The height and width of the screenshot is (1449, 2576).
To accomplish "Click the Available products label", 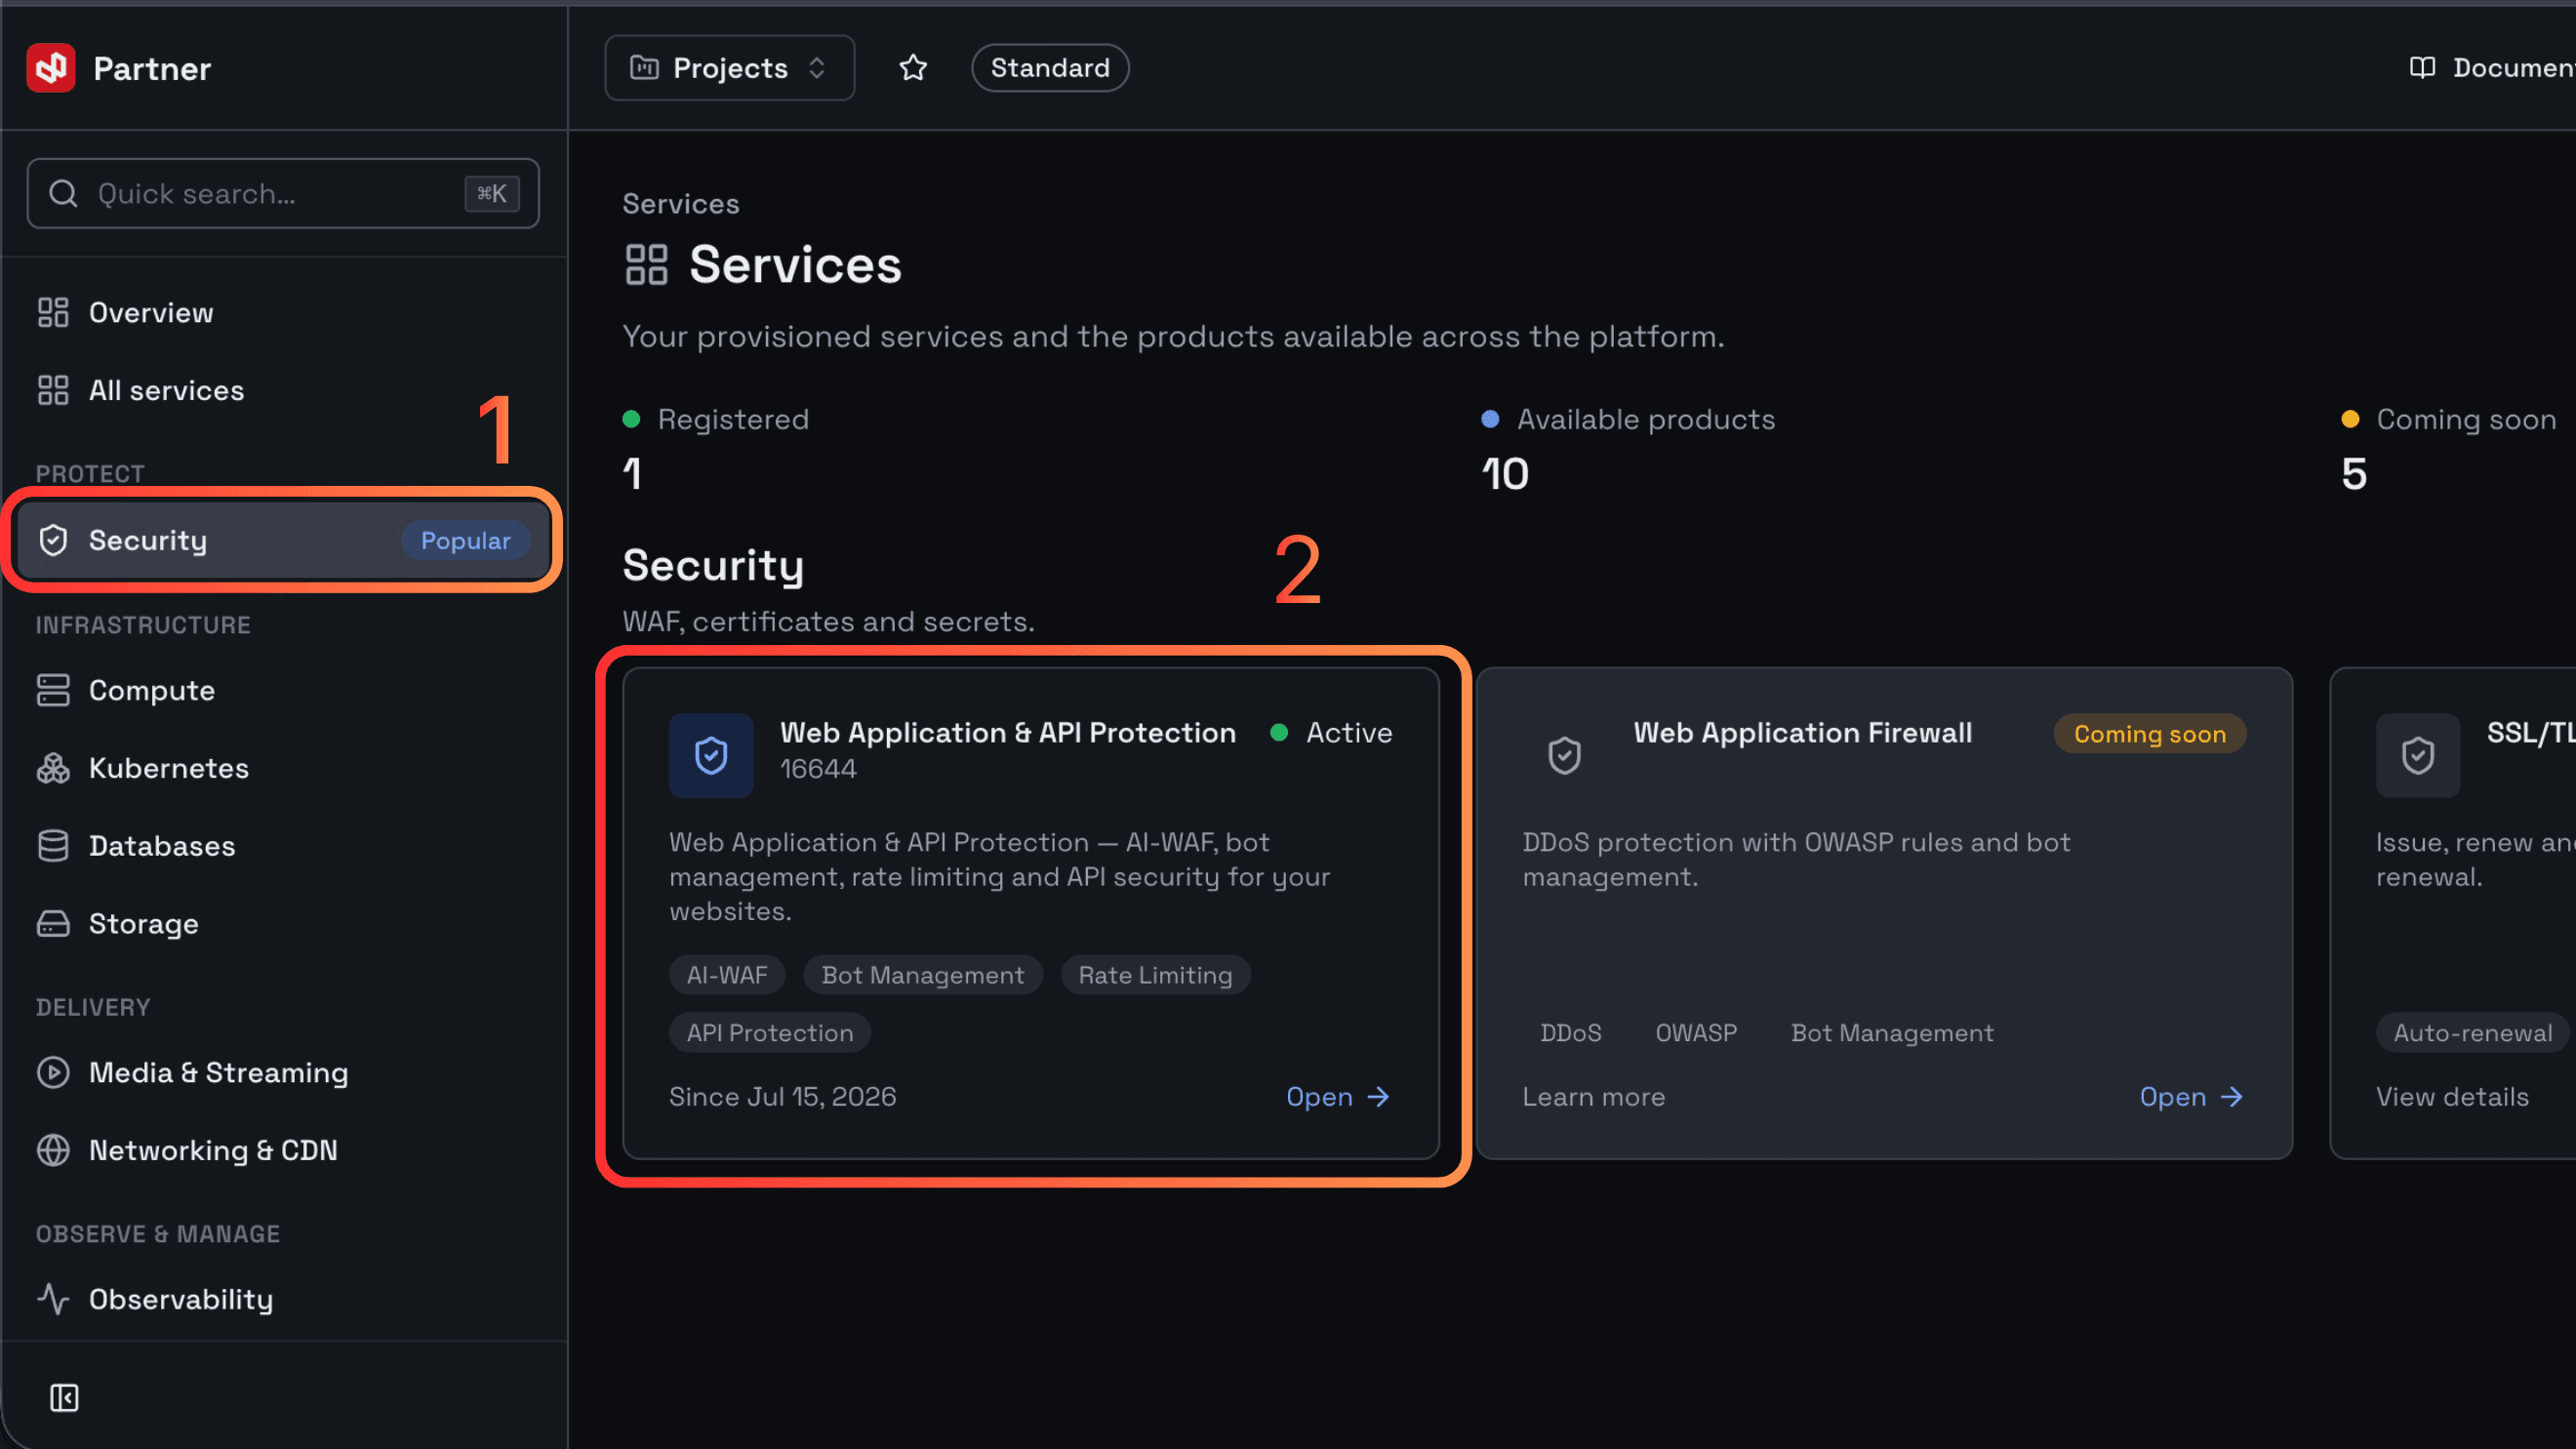I will click(1646, 419).
